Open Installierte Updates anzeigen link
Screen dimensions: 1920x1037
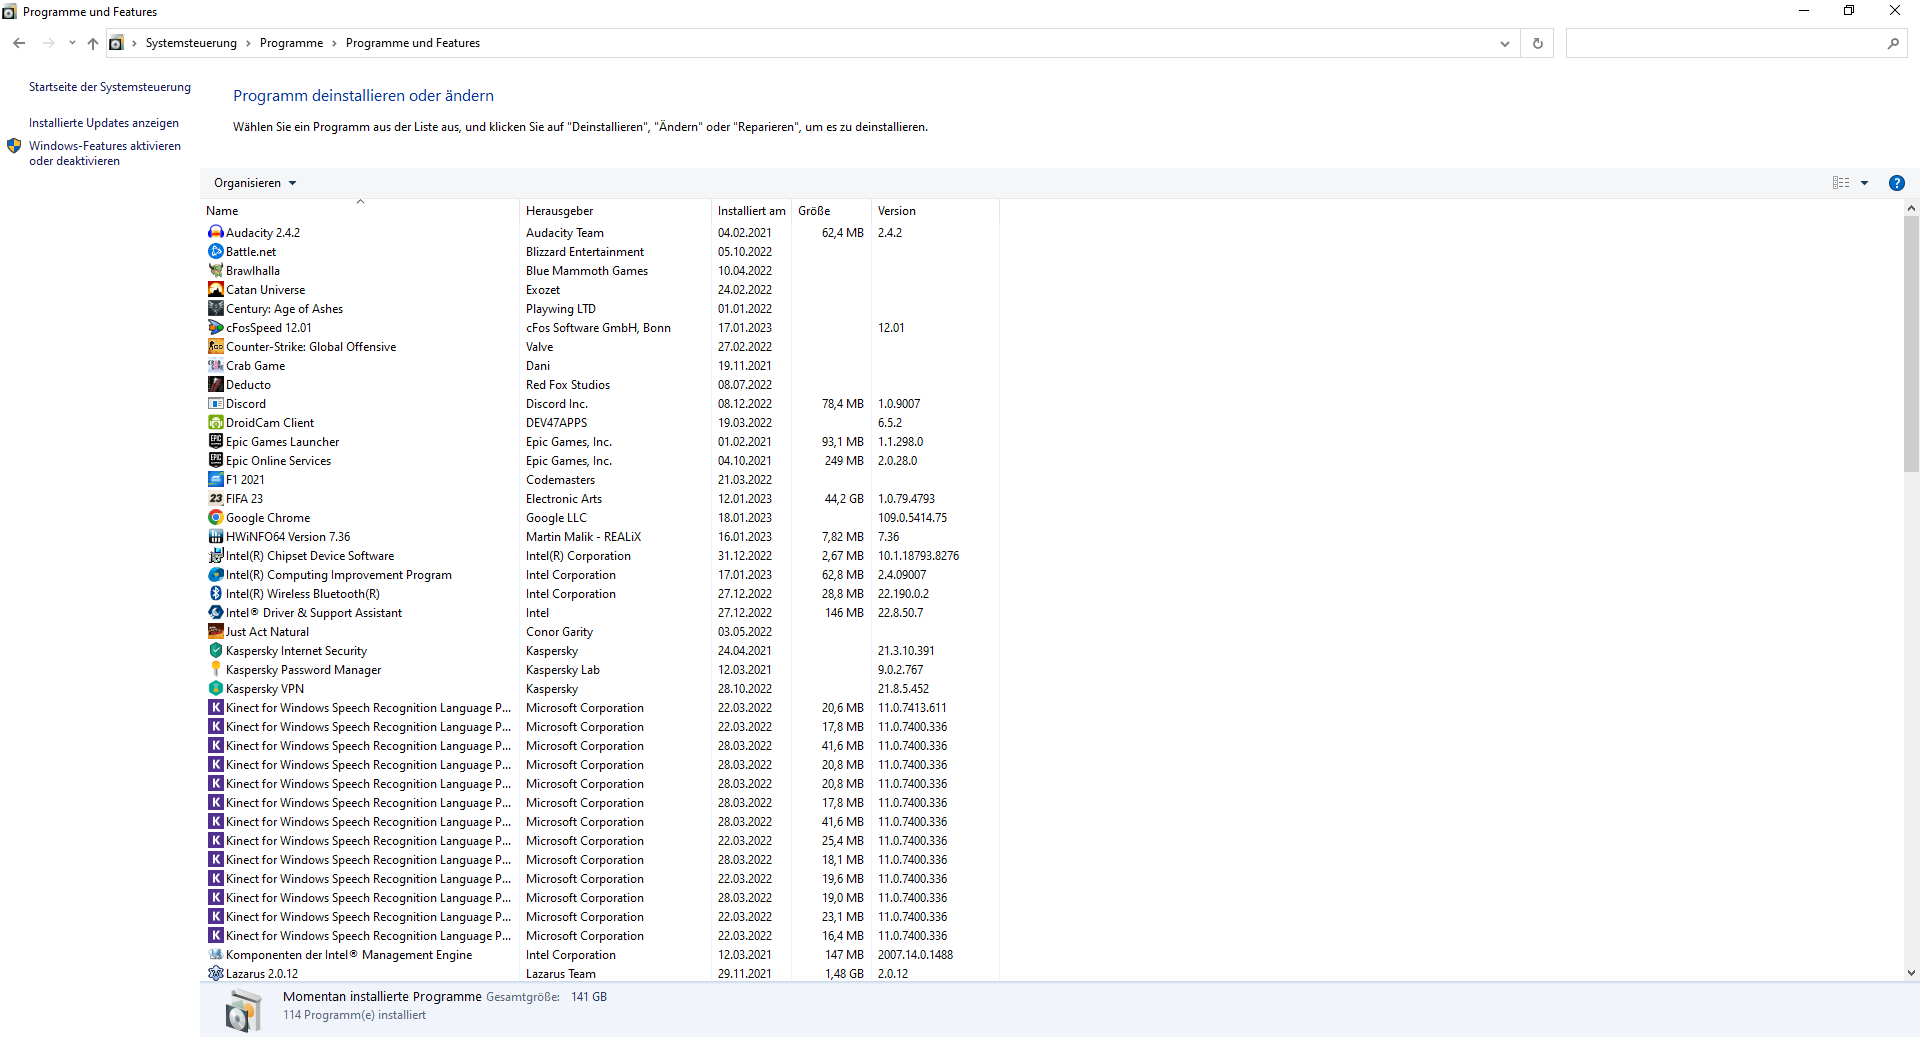pos(104,123)
